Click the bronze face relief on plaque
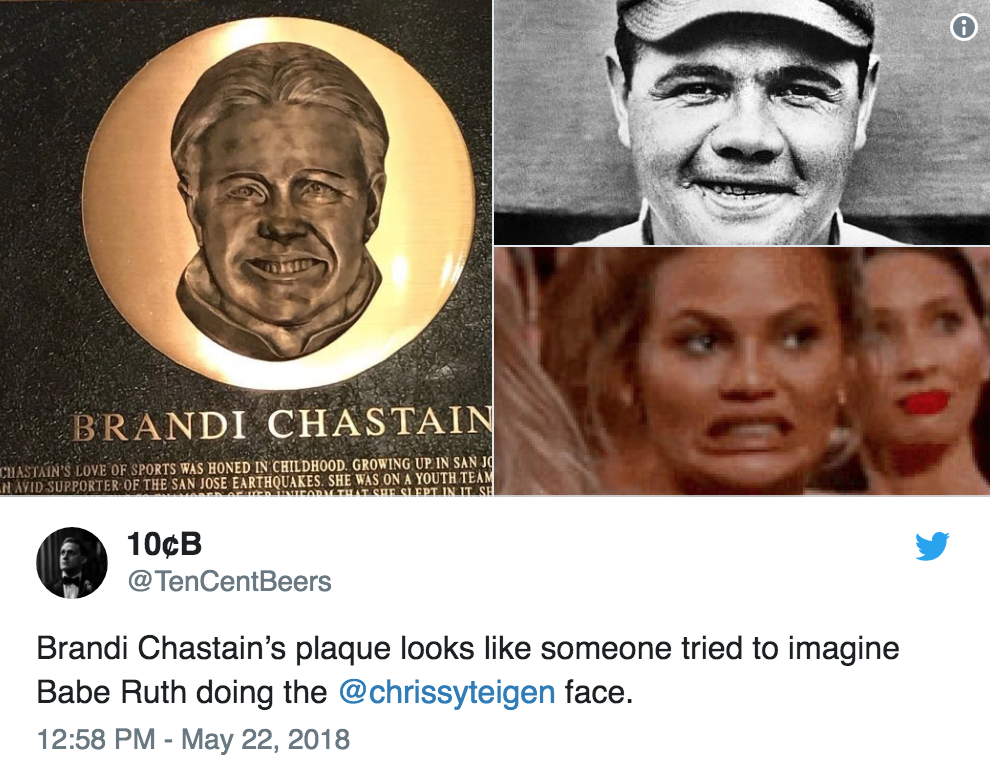The width and height of the screenshot is (990, 768). (x=280, y=202)
